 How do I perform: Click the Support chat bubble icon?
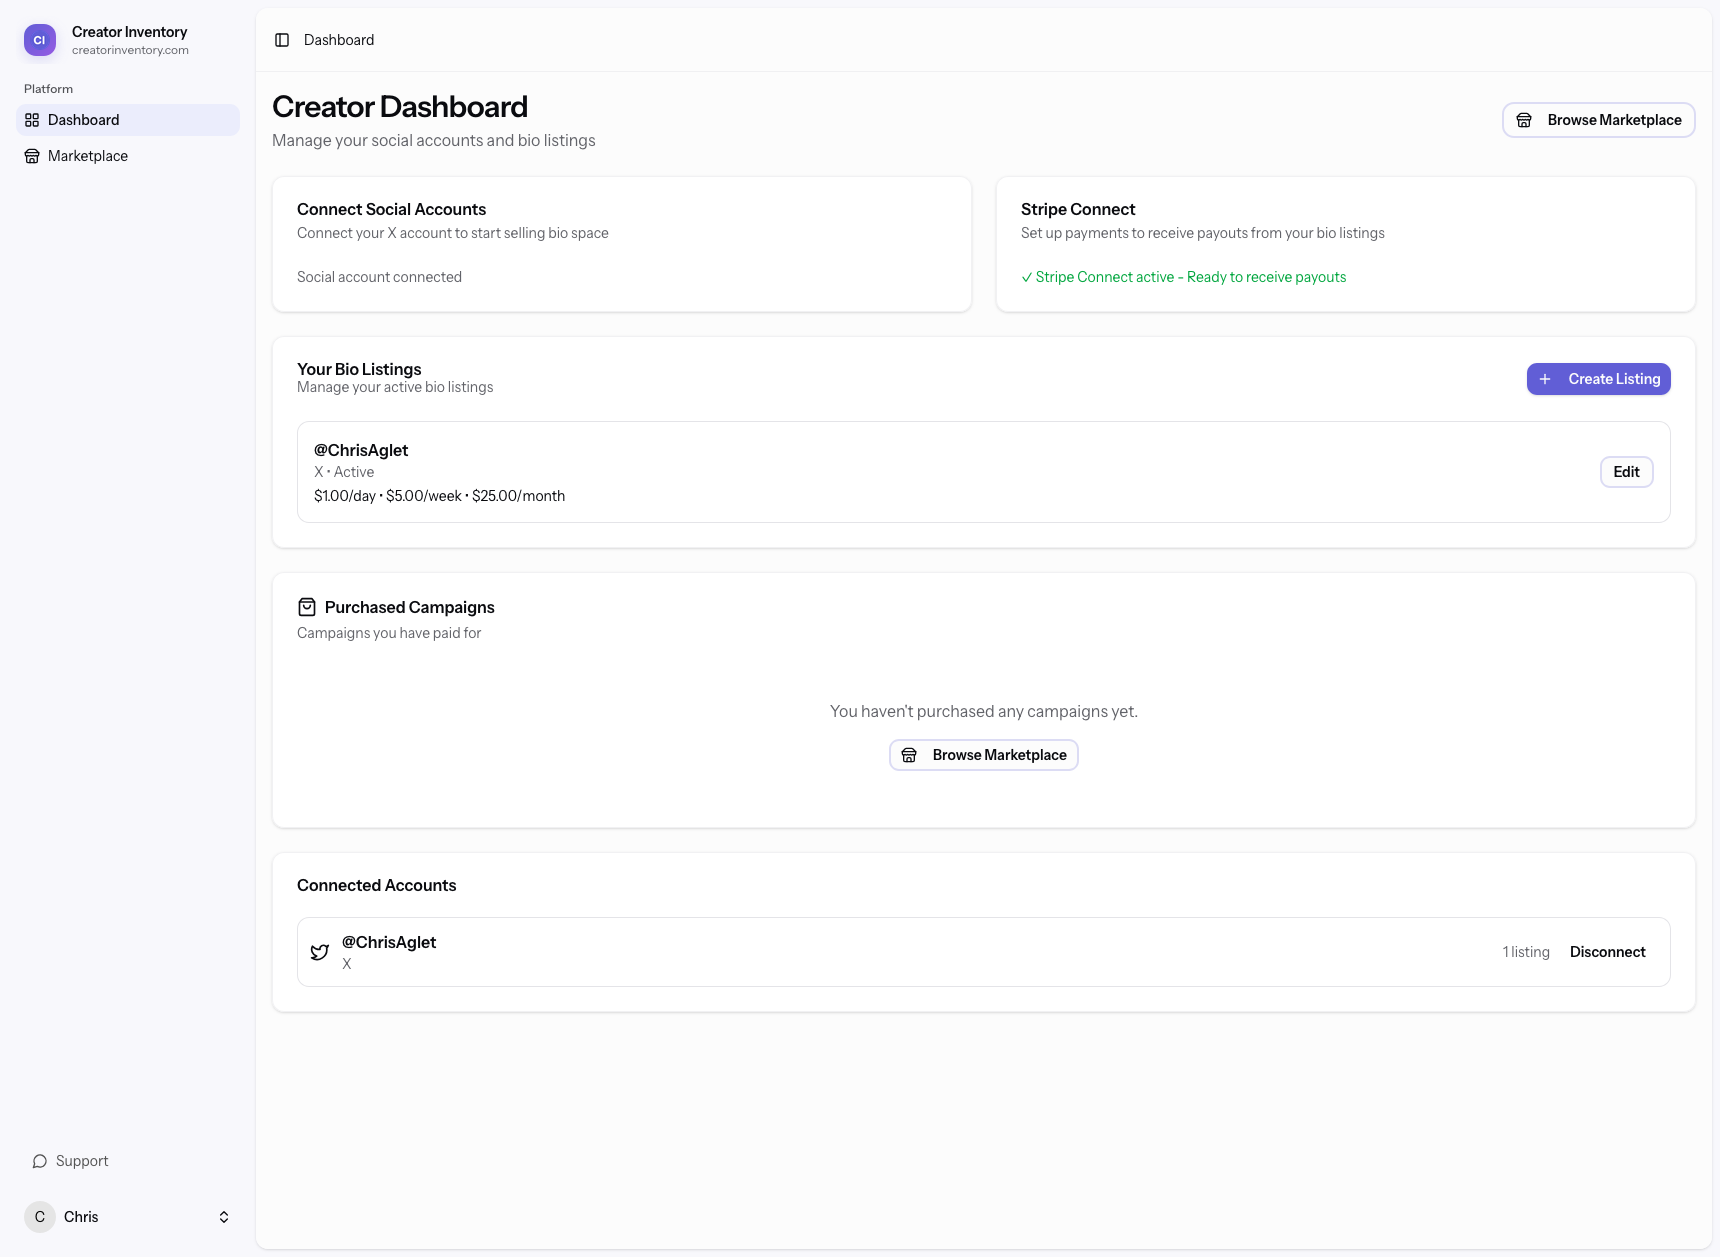[40, 1160]
